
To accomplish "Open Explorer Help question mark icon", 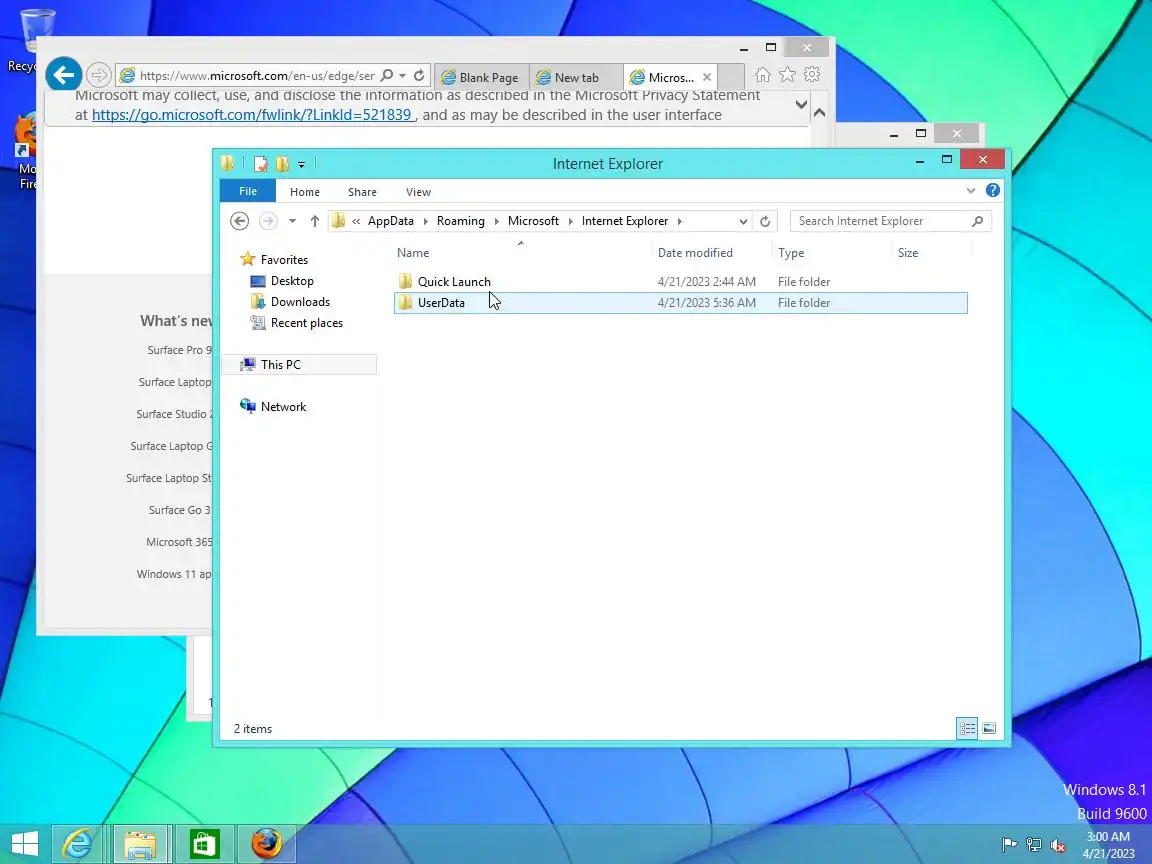I will tap(993, 190).
